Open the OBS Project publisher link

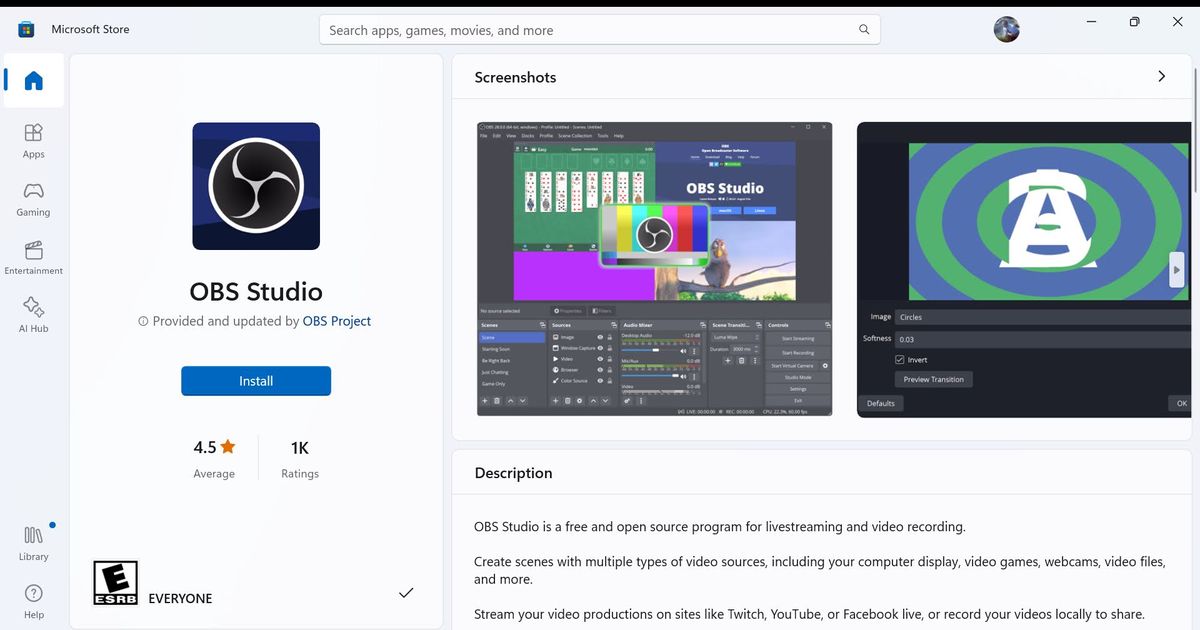(337, 321)
